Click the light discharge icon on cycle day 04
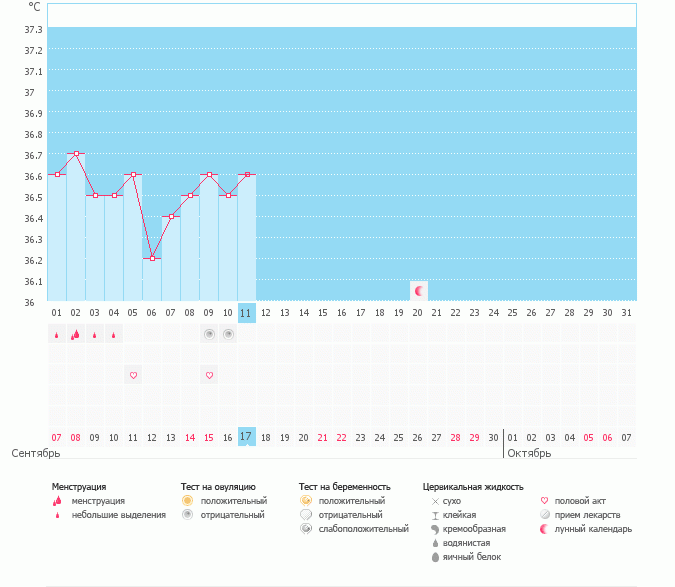675x587 pixels. point(114,335)
